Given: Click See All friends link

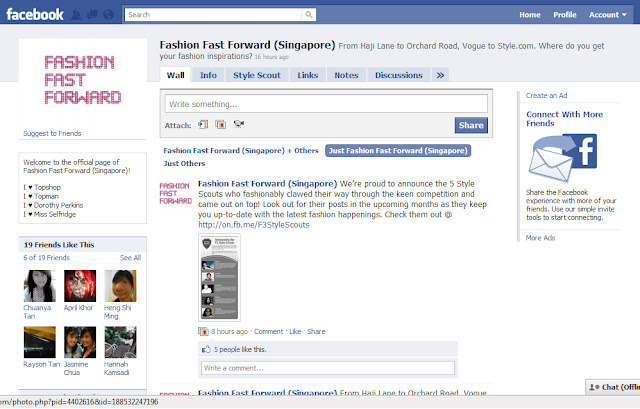Looking at the screenshot, I should [x=130, y=258].
